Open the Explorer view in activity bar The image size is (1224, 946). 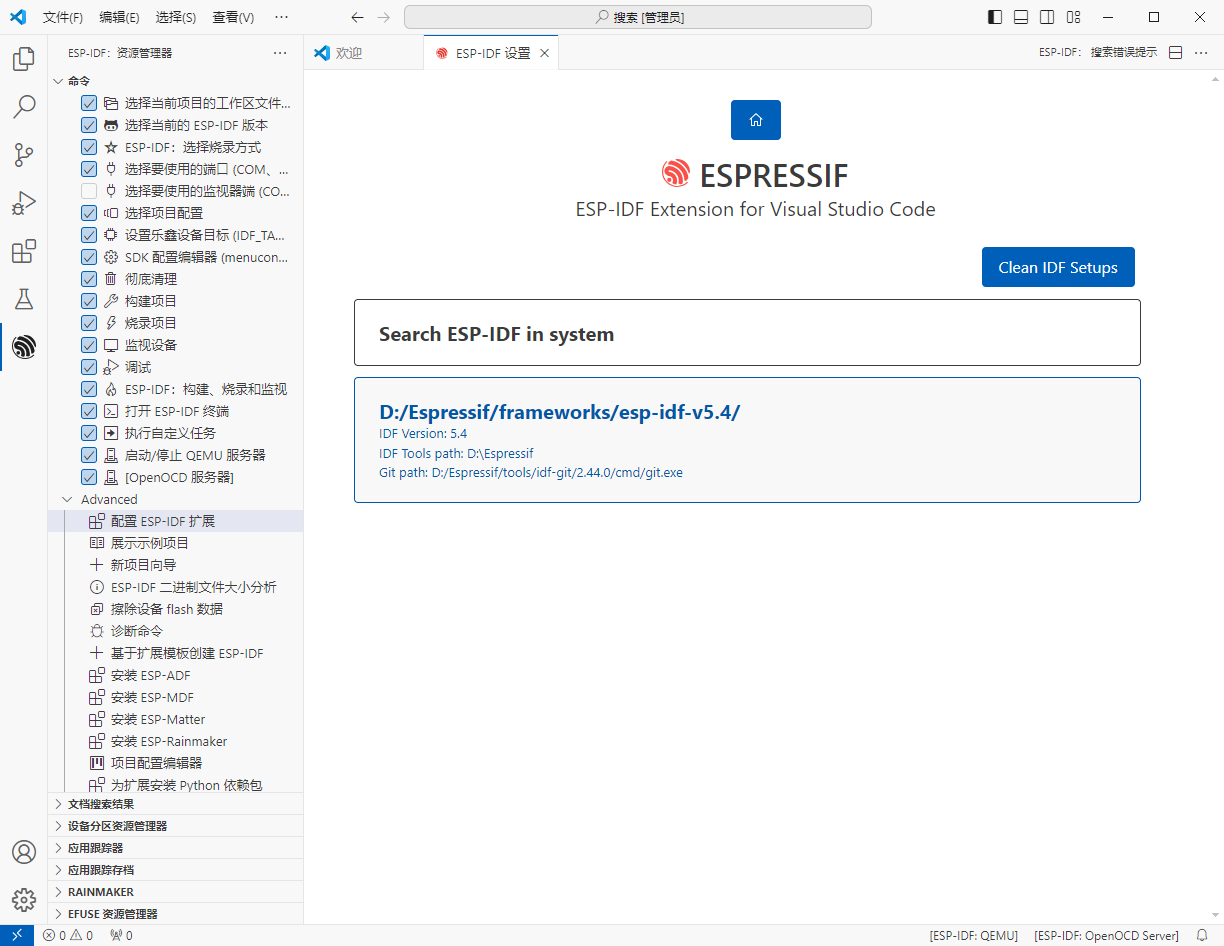click(24, 59)
